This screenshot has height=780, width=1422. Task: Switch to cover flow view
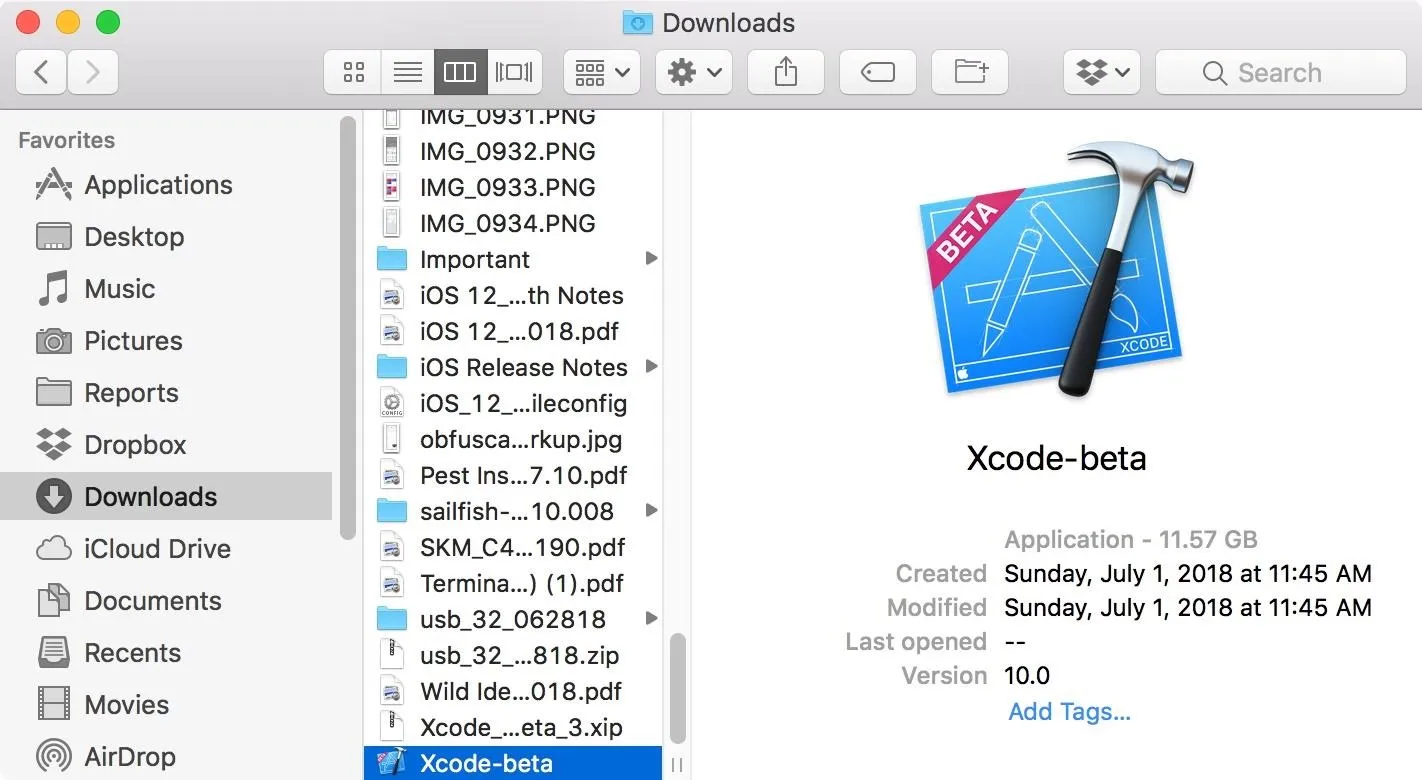point(514,72)
